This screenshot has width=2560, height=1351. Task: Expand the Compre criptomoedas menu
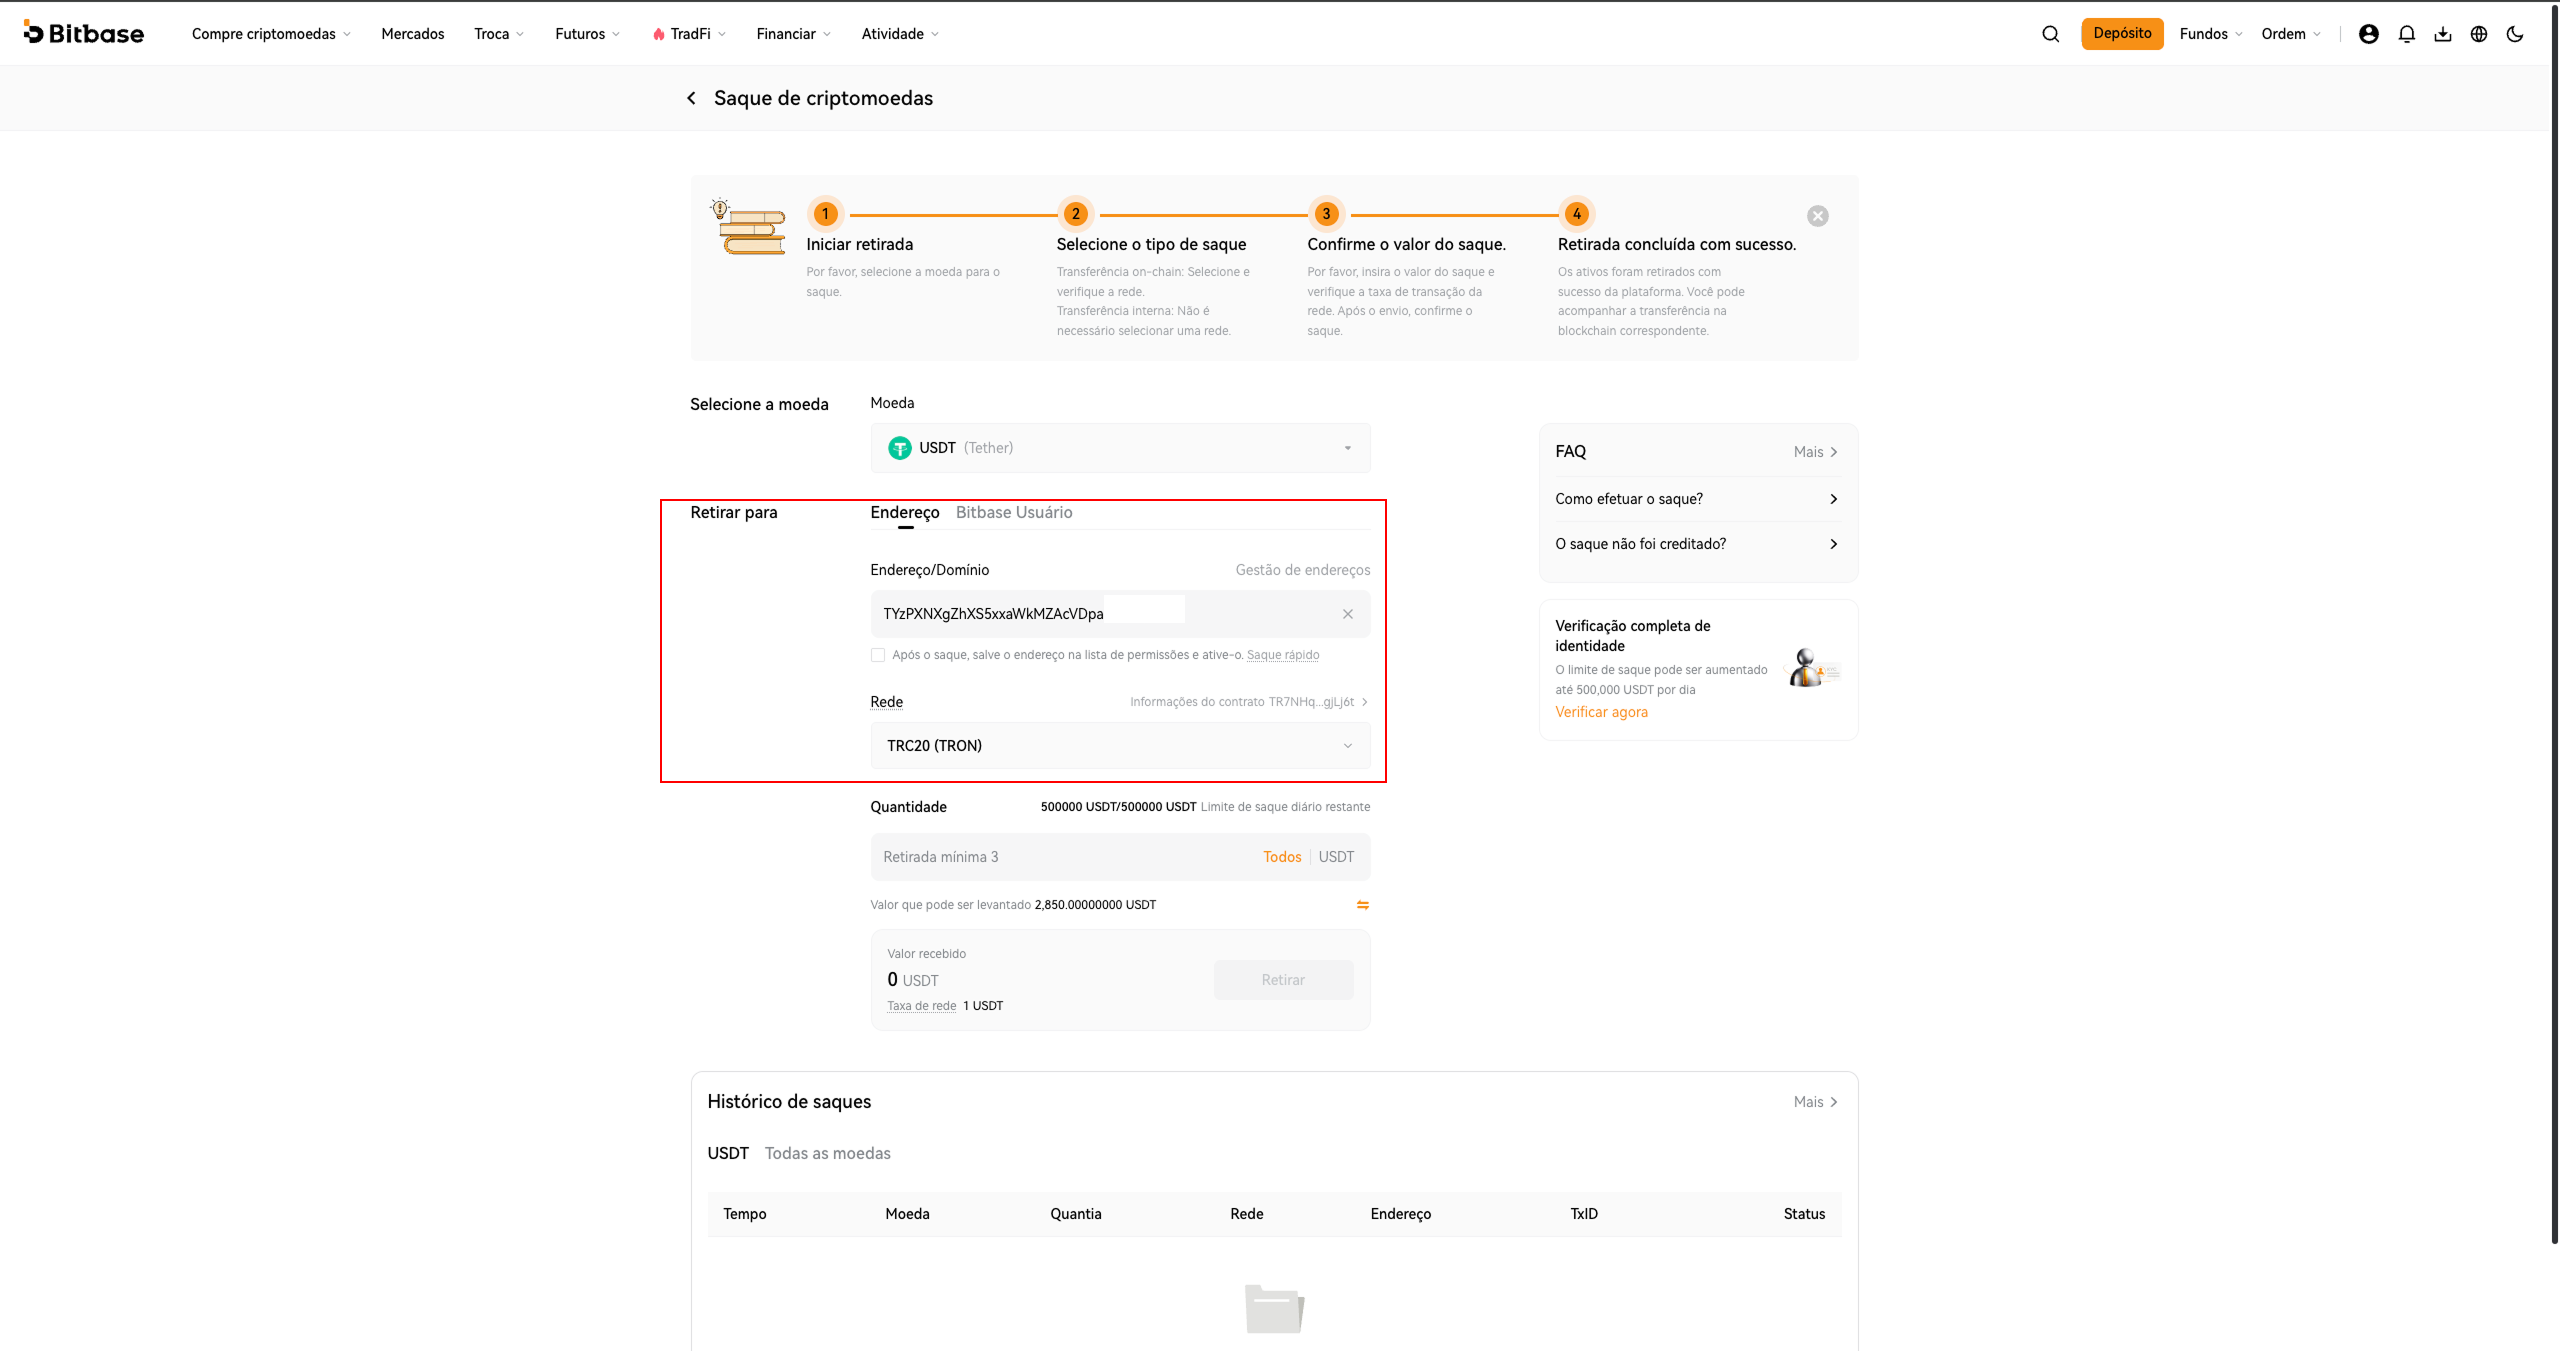pyautogui.click(x=271, y=34)
